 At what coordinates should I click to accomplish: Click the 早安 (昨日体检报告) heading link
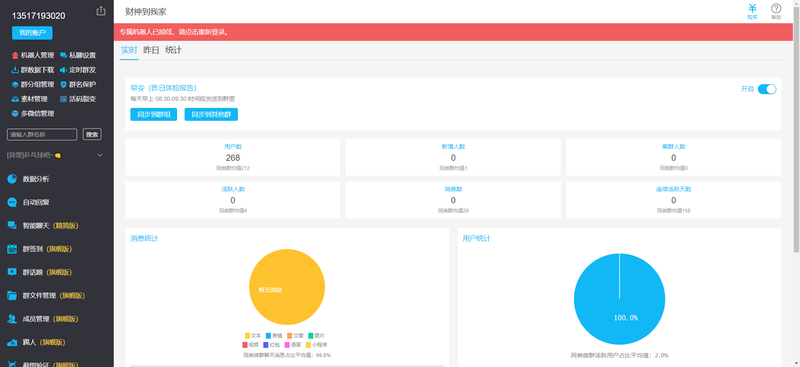click(163, 88)
